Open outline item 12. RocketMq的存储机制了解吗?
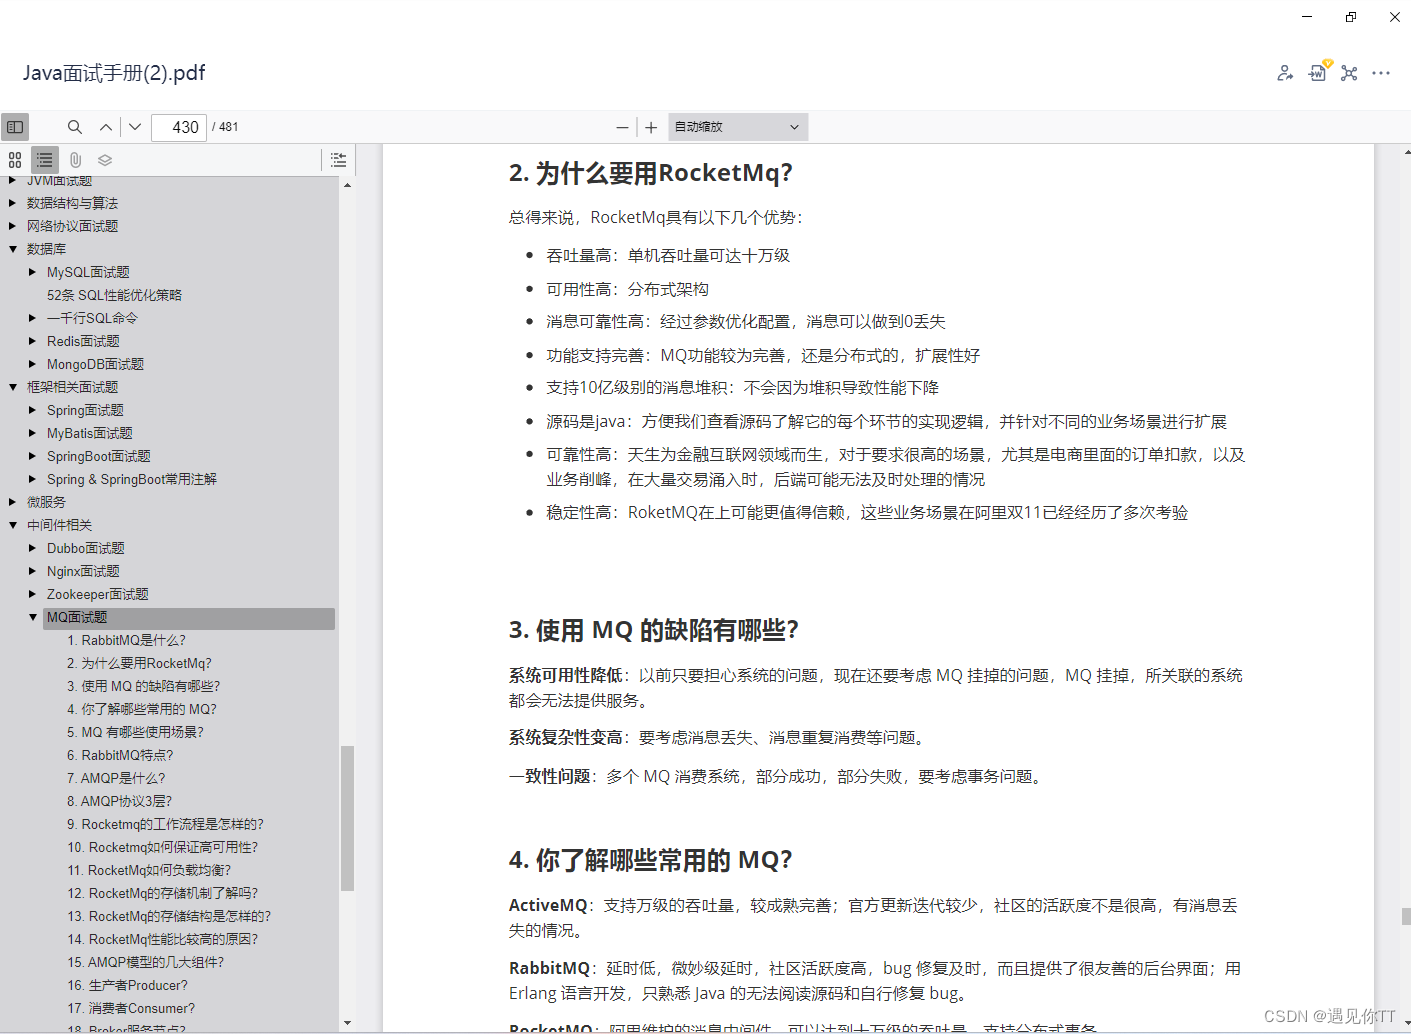Image resolution: width=1411 pixels, height=1034 pixels. [x=162, y=893]
